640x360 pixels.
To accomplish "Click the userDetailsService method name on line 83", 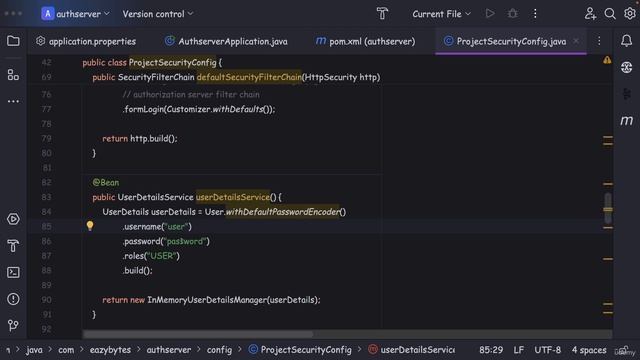I will pos(233,197).
